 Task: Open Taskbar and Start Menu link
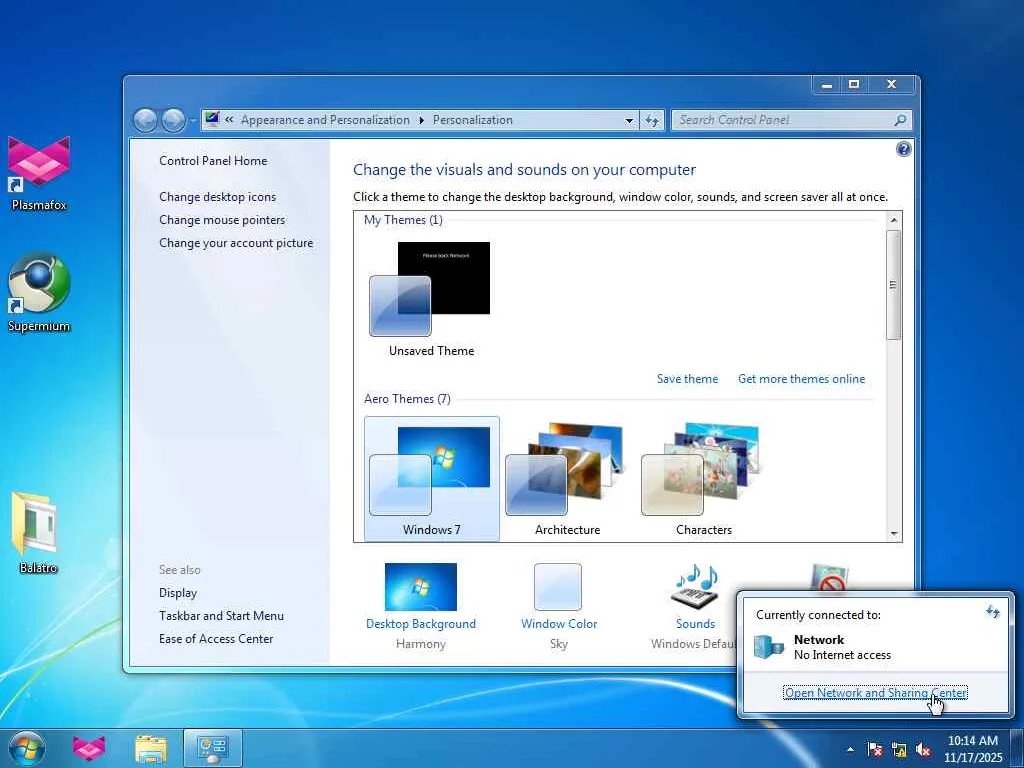point(221,616)
